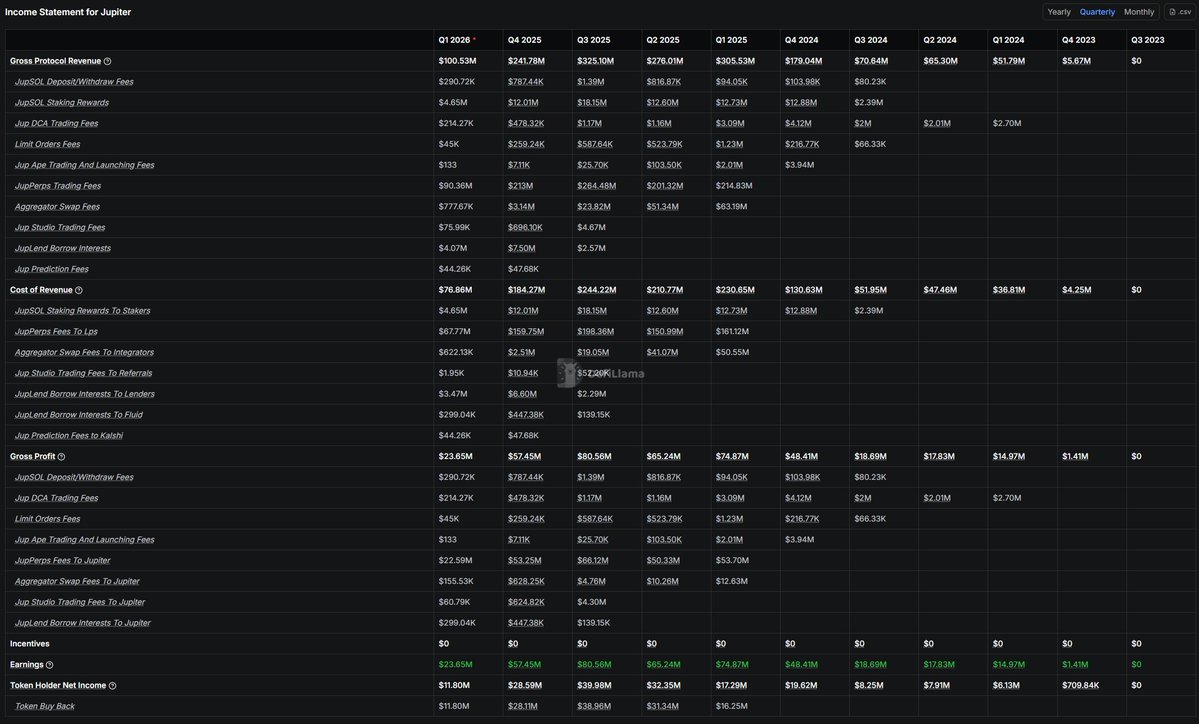Image resolution: width=1199 pixels, height=724 pixels.
Task: Click the Q4 2025 column header
Action: tap(524, 40)
